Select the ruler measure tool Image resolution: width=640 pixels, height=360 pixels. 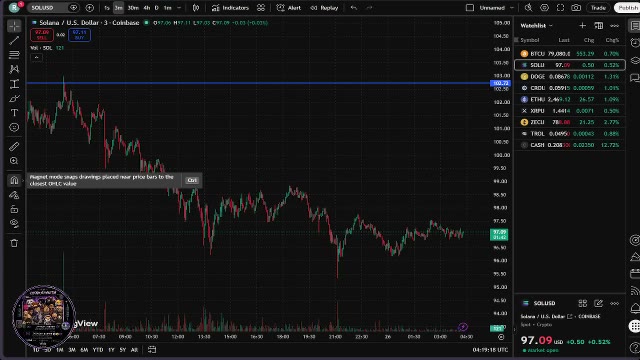coord(14,146)
